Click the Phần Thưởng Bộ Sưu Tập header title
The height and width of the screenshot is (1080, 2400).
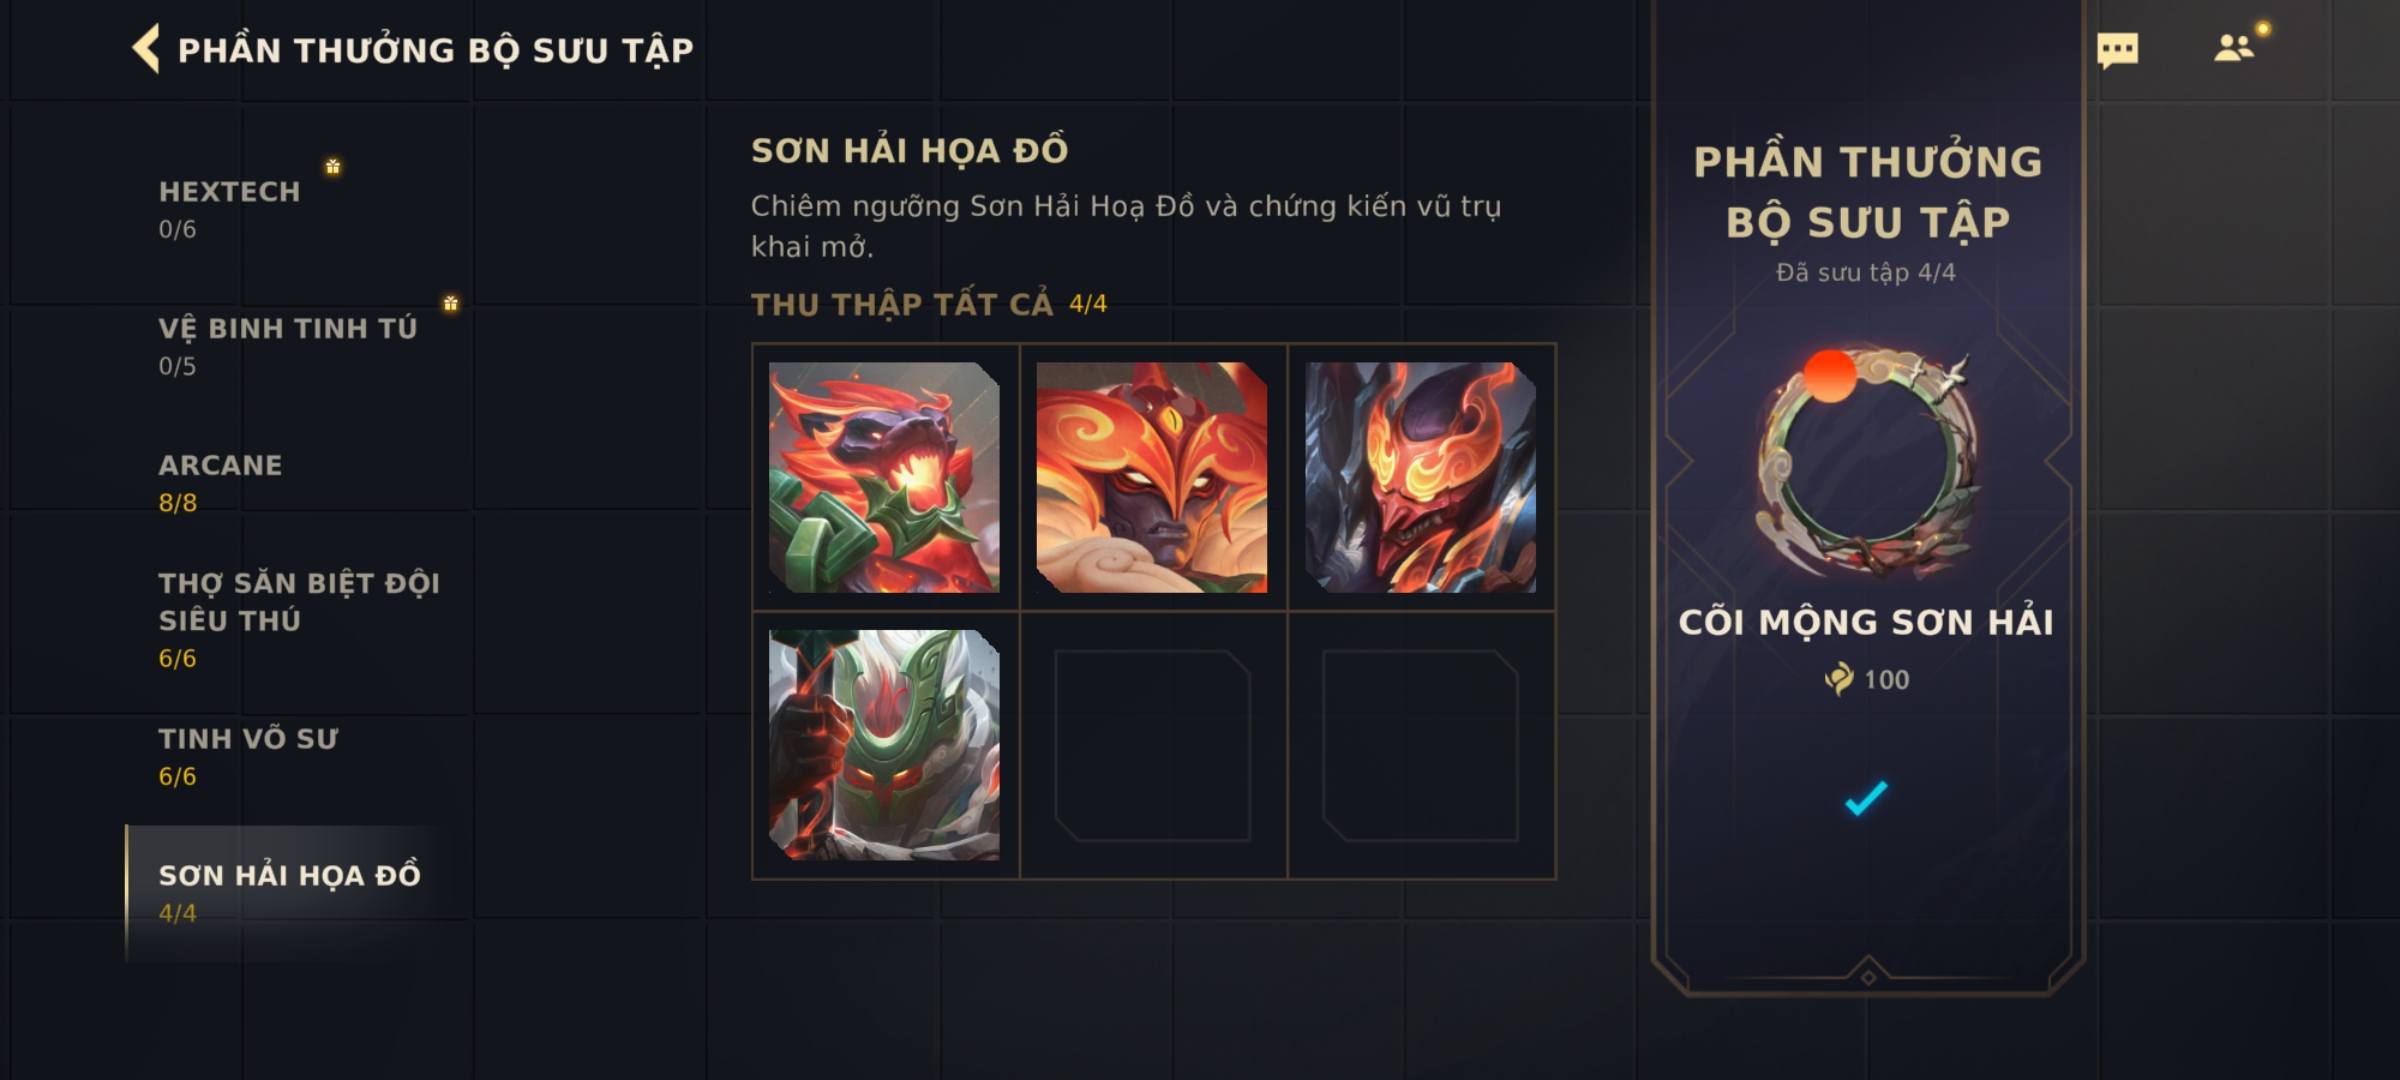(x=435, y=50)
